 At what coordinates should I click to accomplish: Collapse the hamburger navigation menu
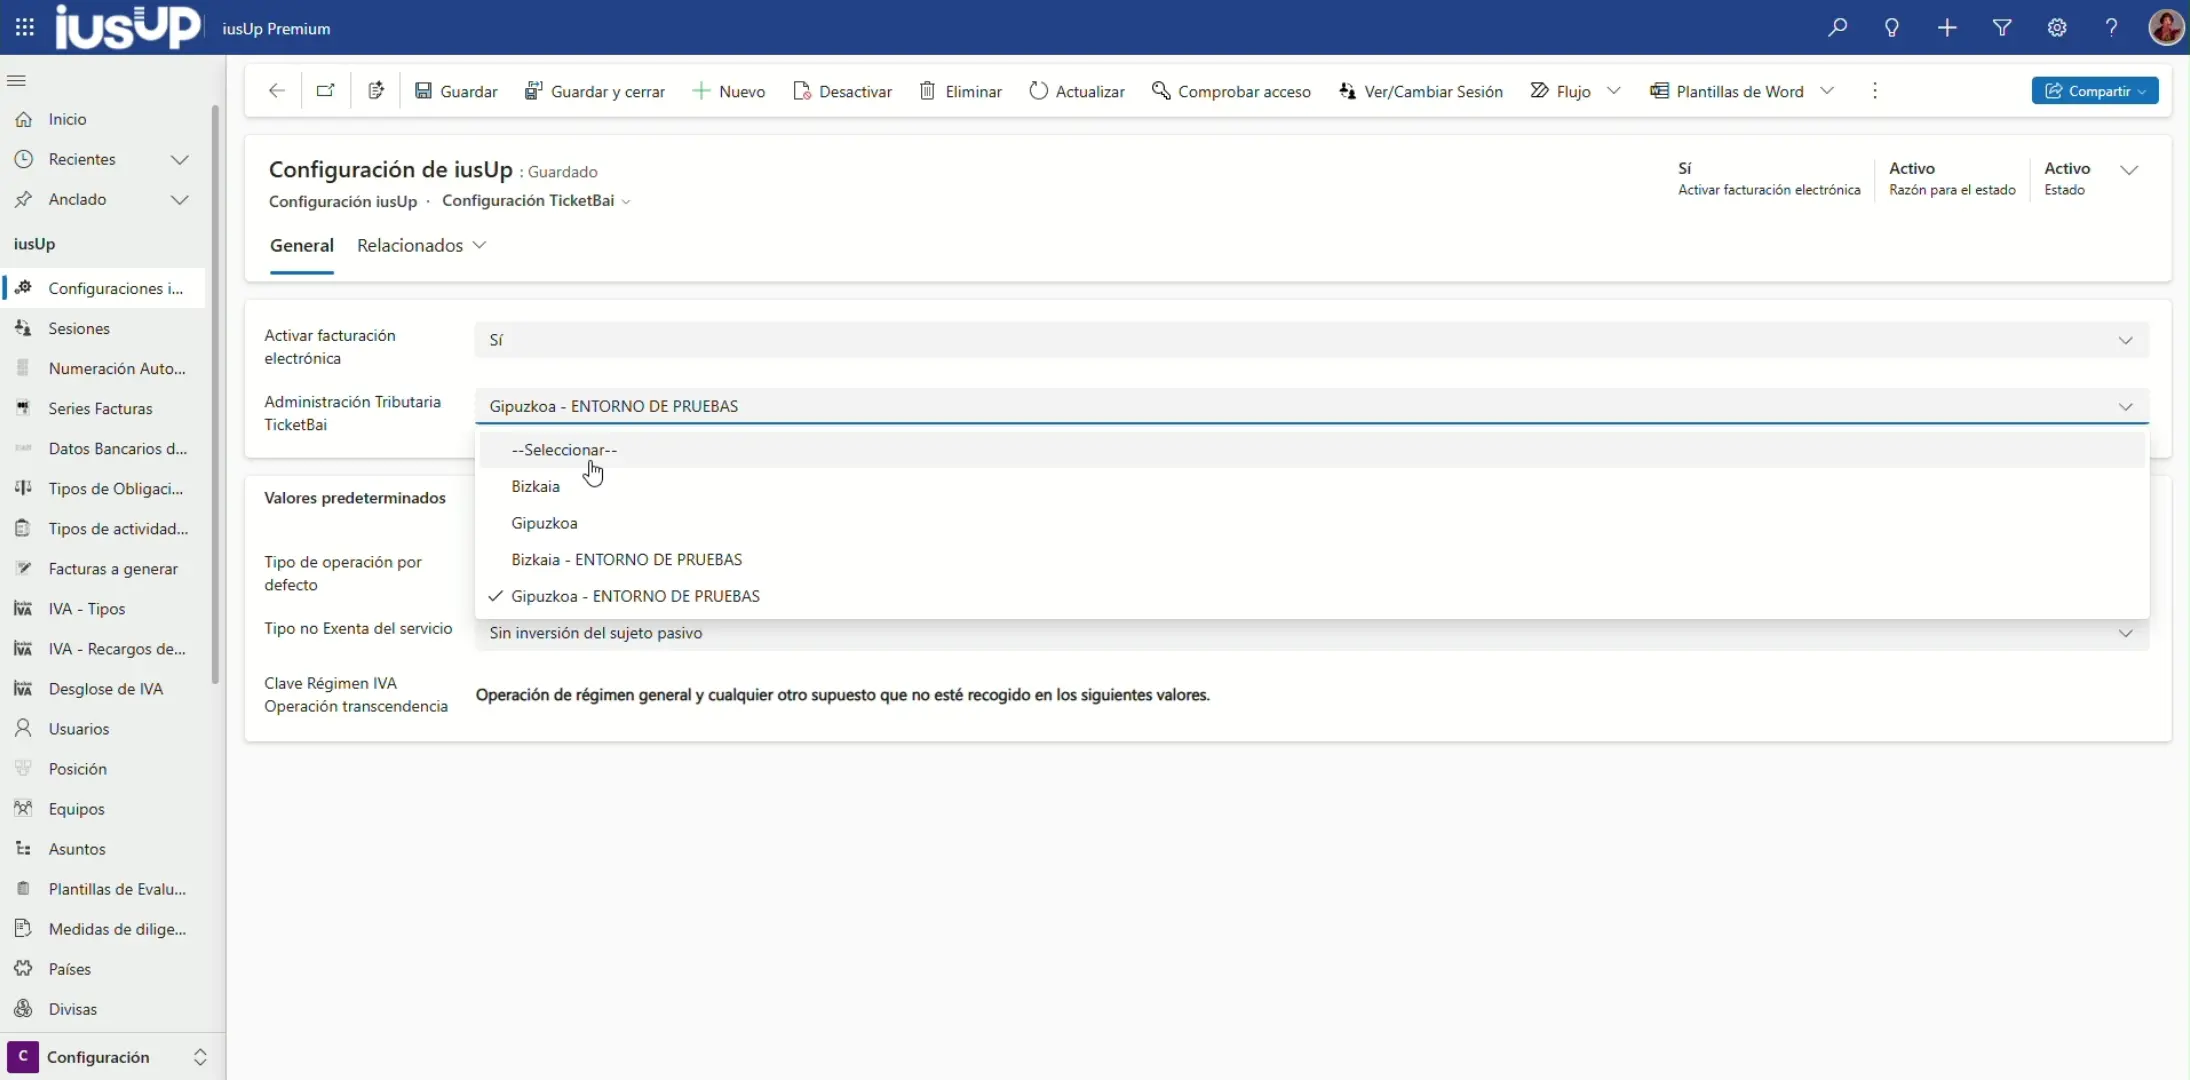[16, 80]
